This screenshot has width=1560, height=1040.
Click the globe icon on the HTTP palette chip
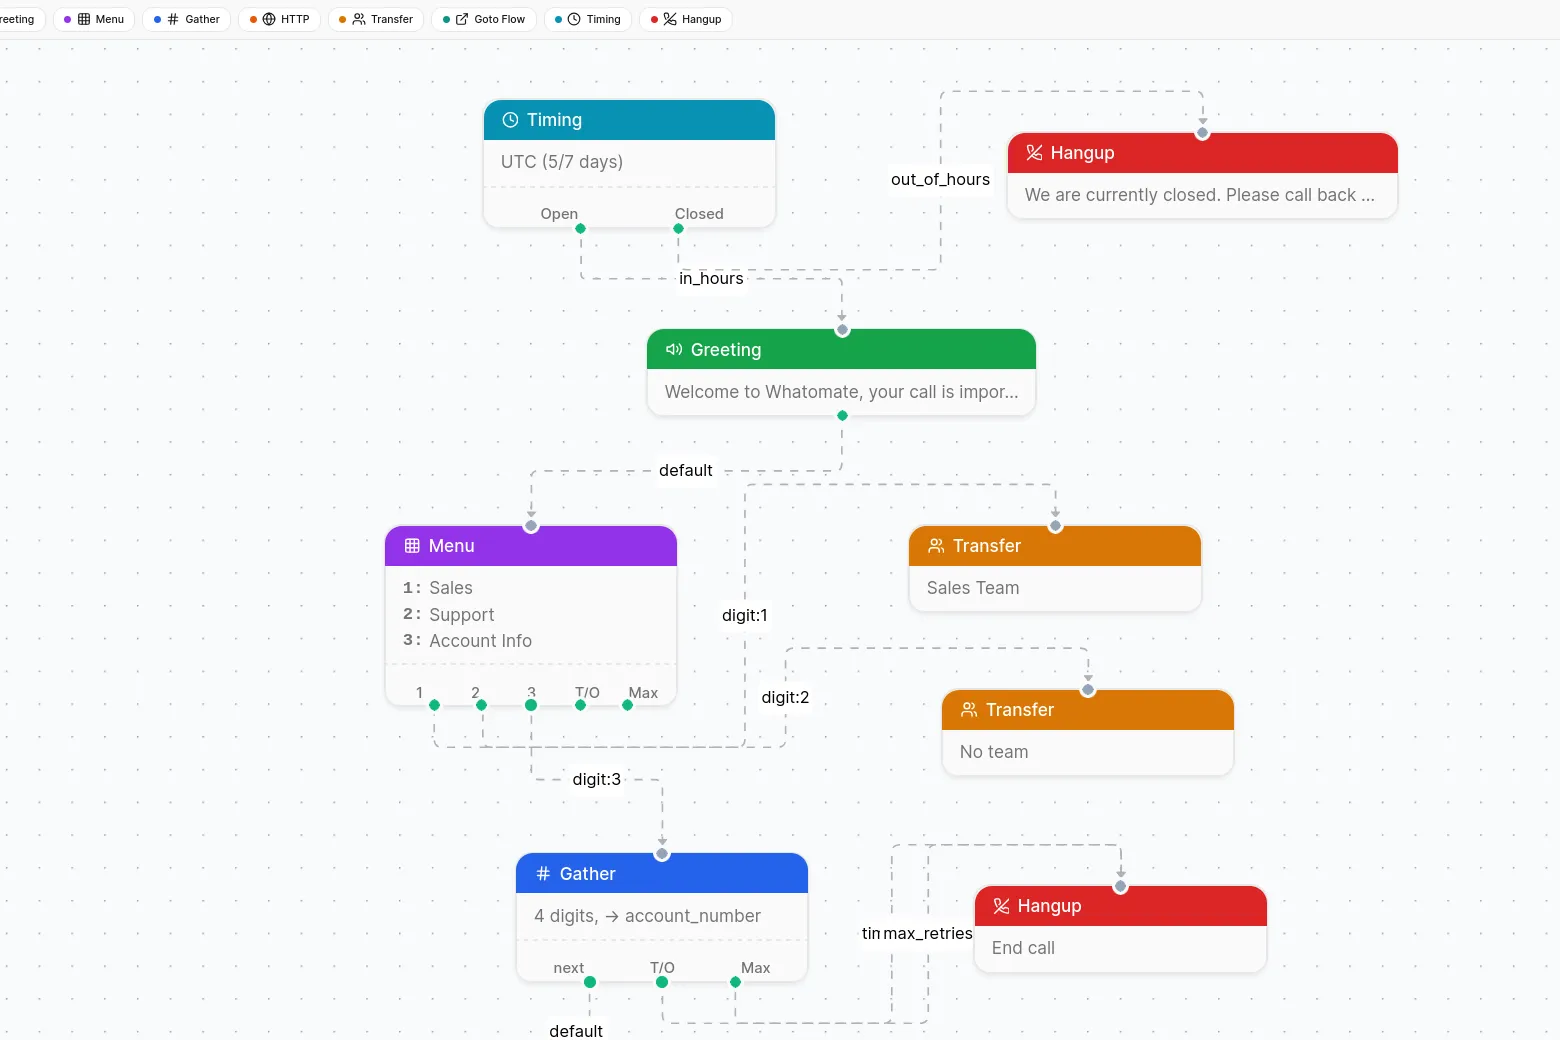tap(269, 19)
